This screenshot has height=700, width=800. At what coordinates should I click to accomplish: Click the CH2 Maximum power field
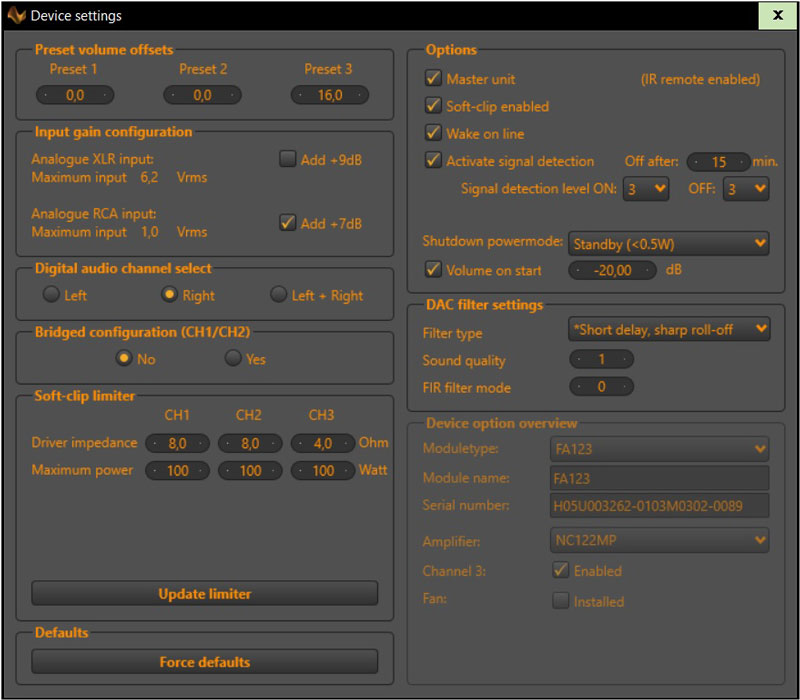click(x=250, y=470)
